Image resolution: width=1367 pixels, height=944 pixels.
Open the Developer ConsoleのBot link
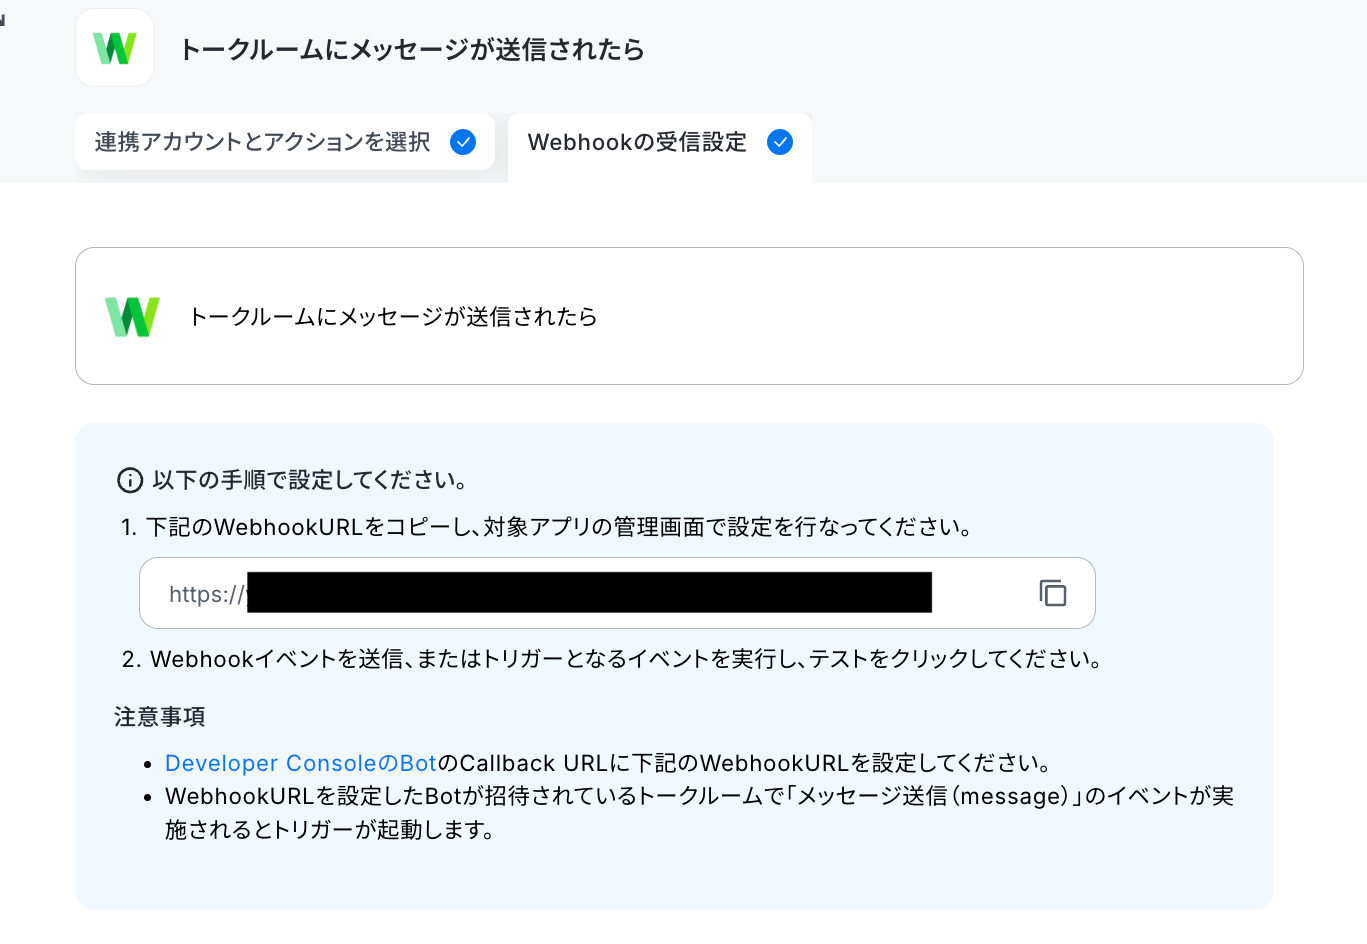click(x=301, y=763)
